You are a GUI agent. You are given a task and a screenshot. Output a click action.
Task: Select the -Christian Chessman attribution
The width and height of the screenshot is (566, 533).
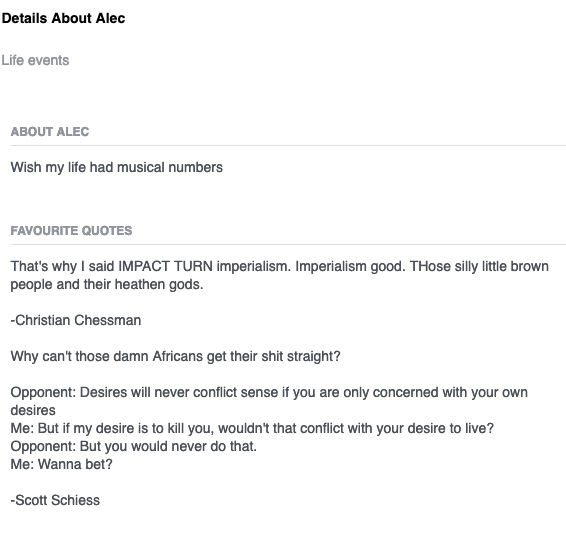pyautogui.click(x=76, y=320)
